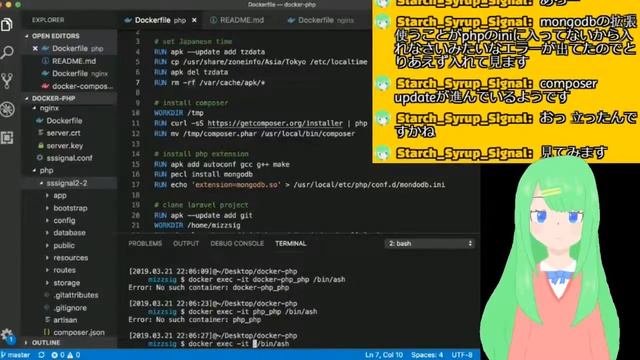Open the Search view in activity bar

coord(7,52)
